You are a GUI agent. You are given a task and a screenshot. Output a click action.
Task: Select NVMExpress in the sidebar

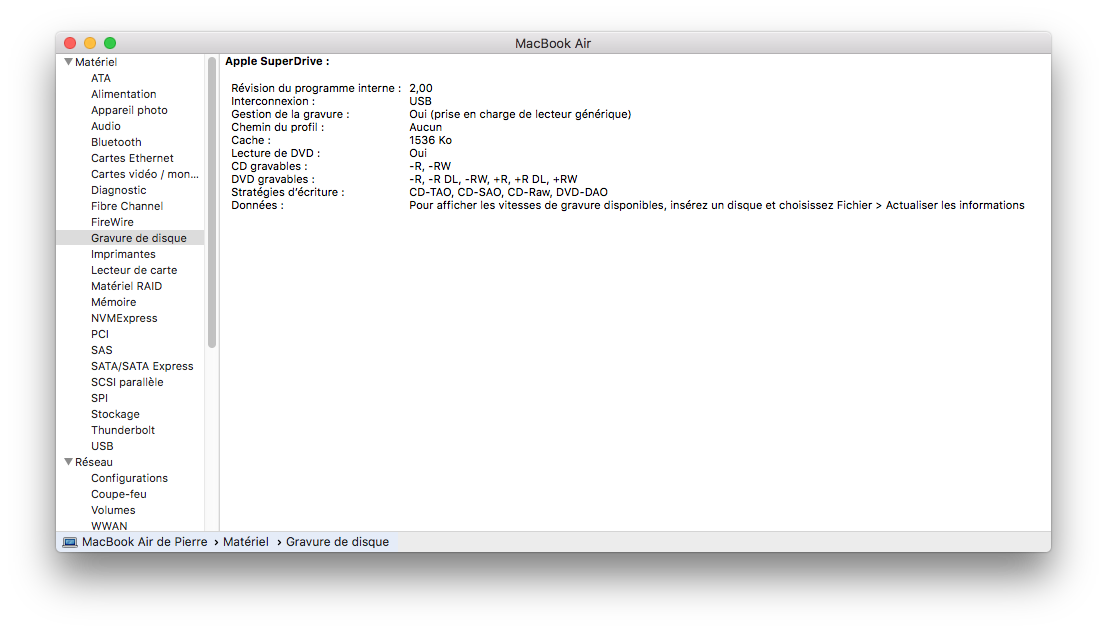124,318
